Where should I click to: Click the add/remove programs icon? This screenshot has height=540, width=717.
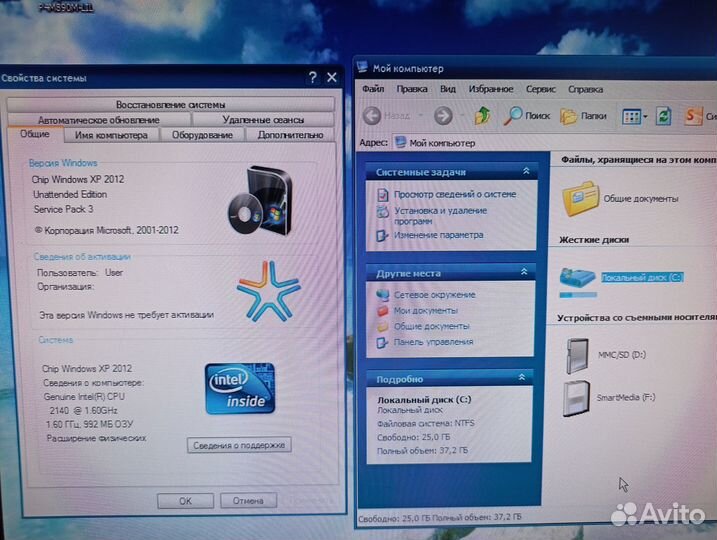(x=382, y=212)
